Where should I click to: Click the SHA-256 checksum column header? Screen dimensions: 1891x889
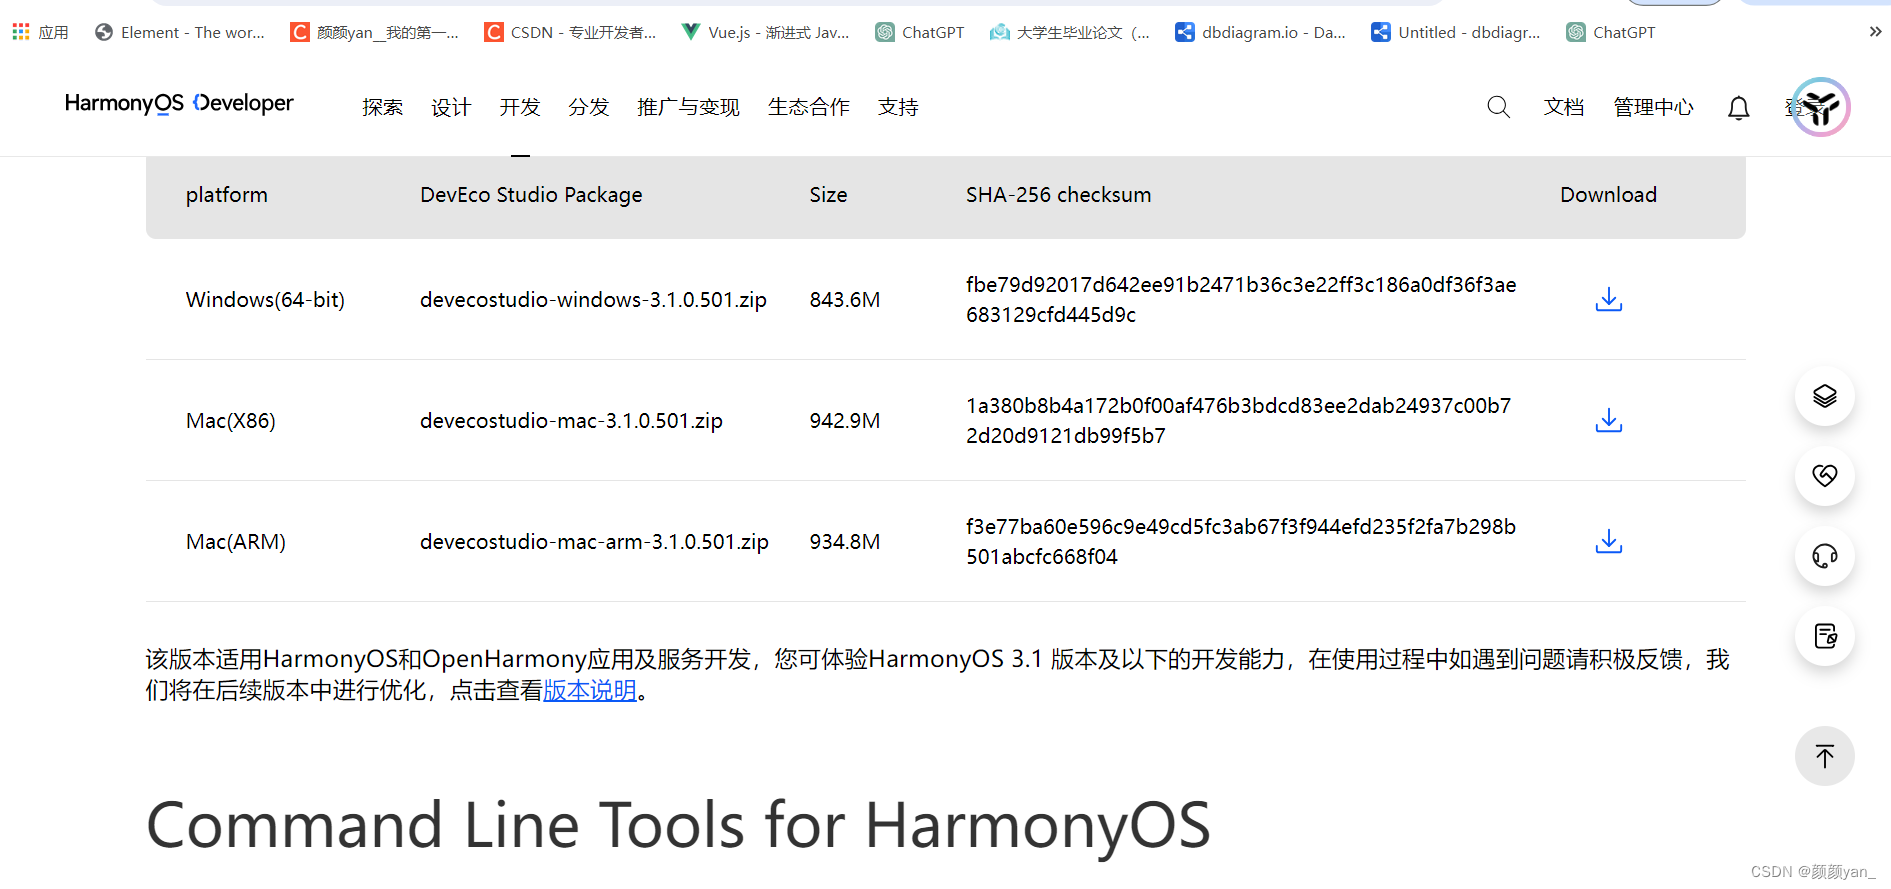click(x=1058, y=195)
